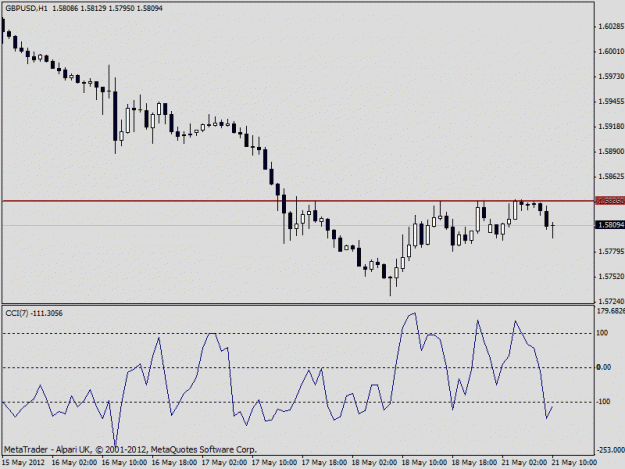
Task: Click the 1.57520 price scale value
Action: coord(611,276)
